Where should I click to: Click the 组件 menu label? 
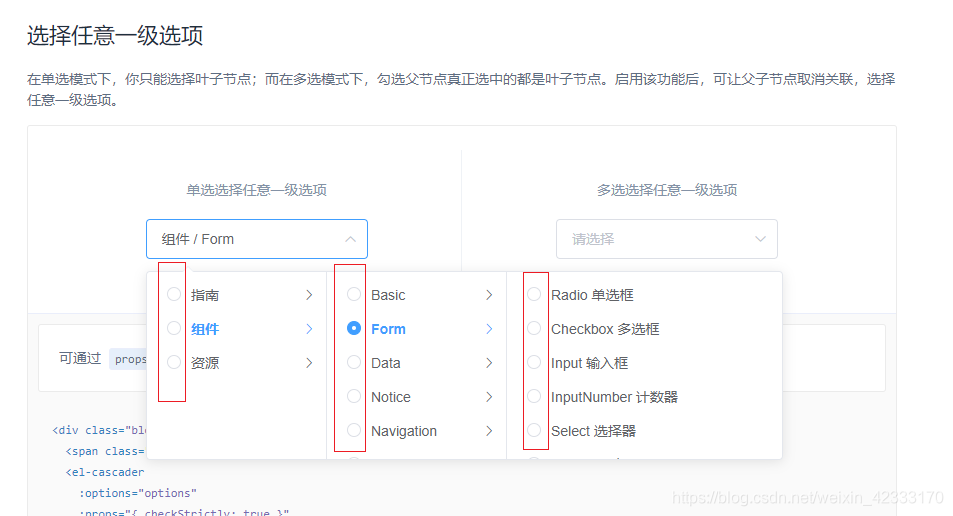205,329
